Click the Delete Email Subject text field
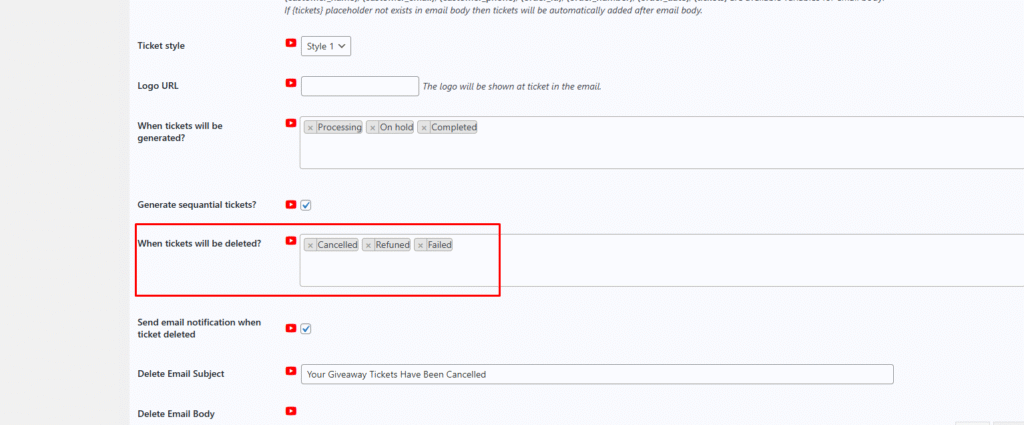Viewport: 1024px width, 425px height. coord(596,374)
